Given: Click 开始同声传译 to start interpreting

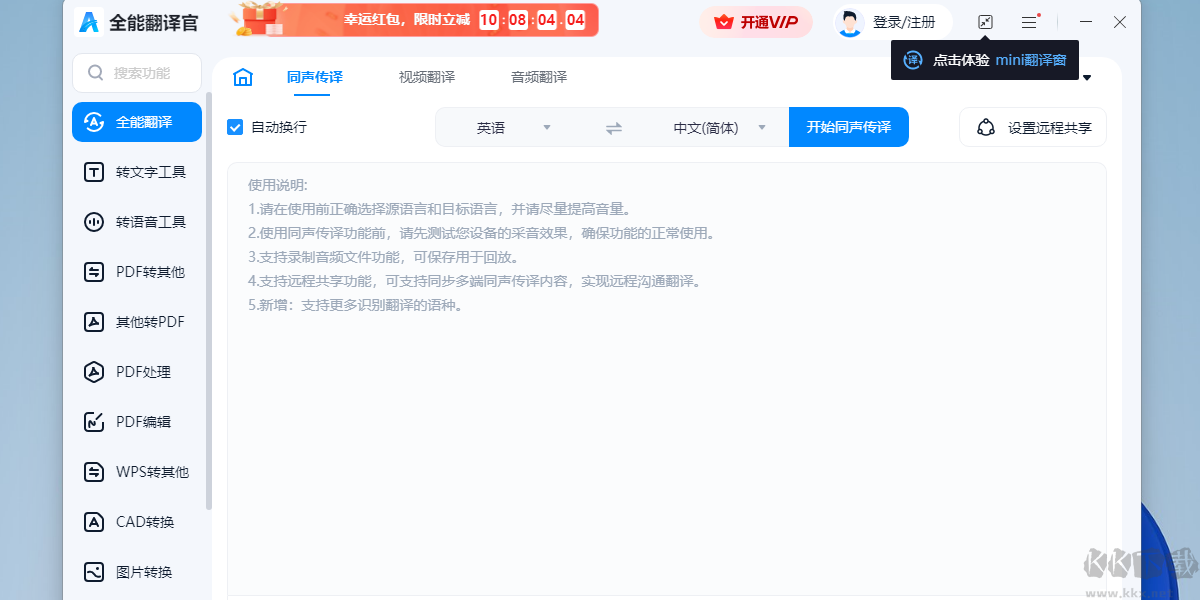Looking at the screenshot, I should coord(848,127).
